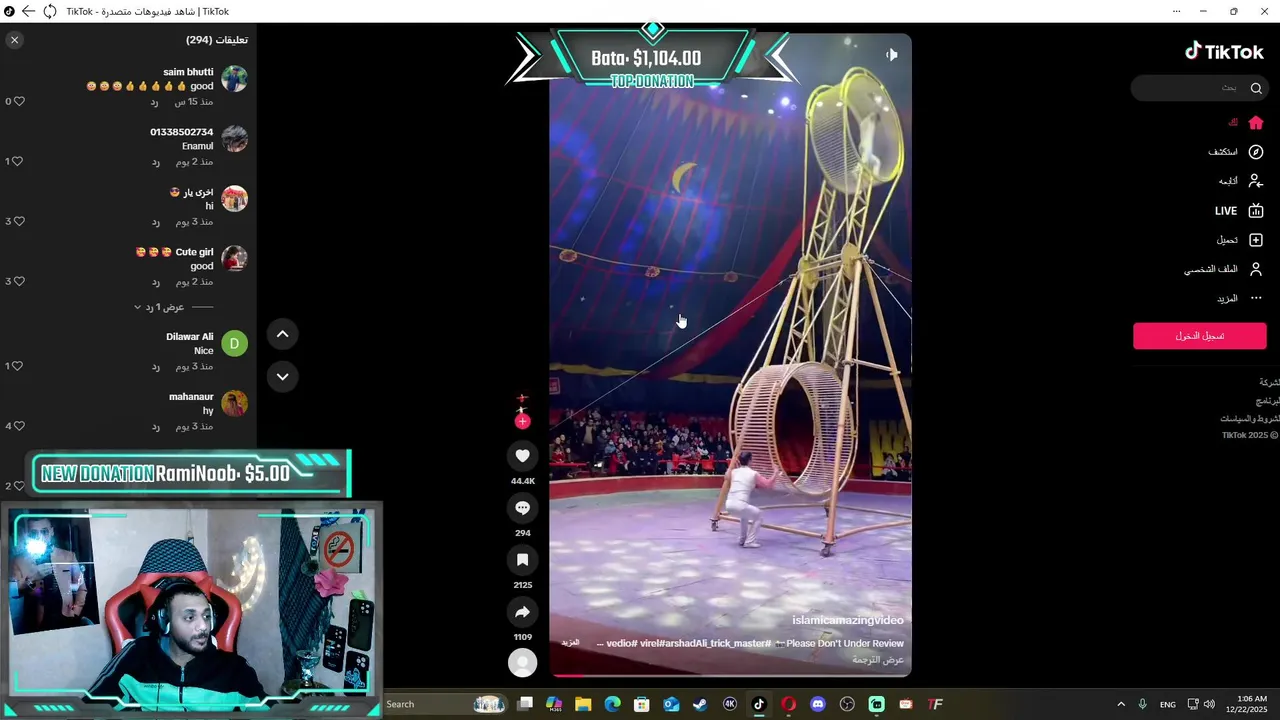Open the TikTok logo home link

(1224, 51)
